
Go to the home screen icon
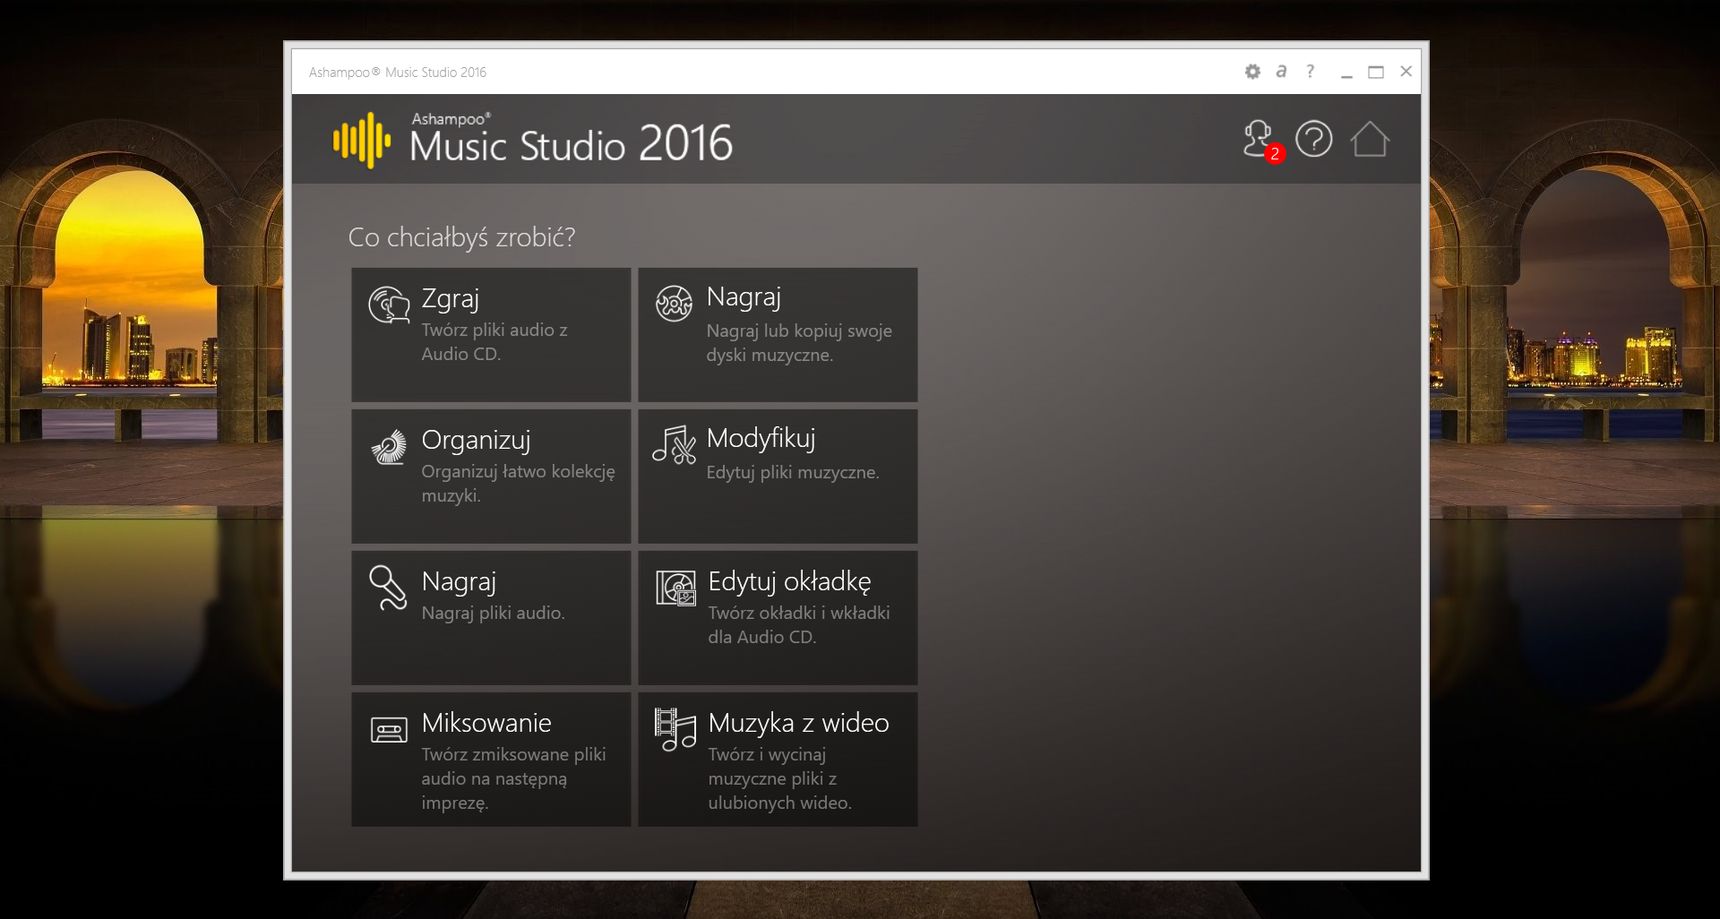coord(1370,139)
